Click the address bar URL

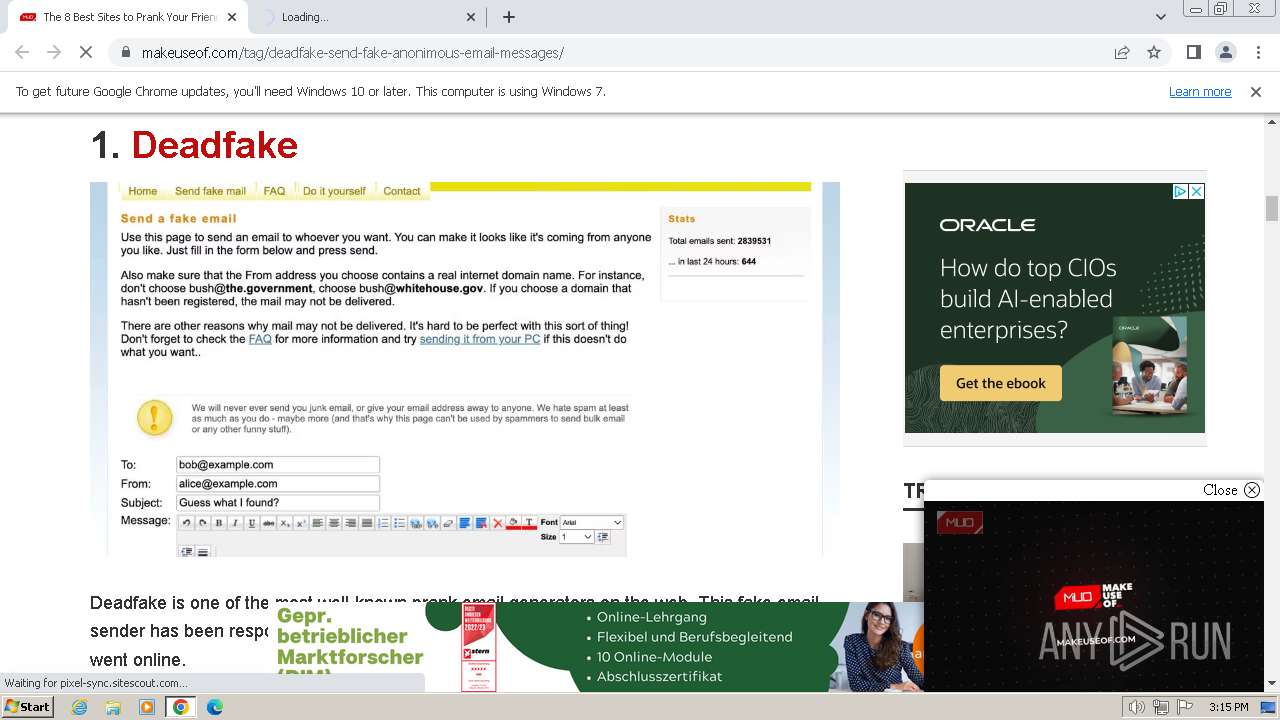point(352,53)
